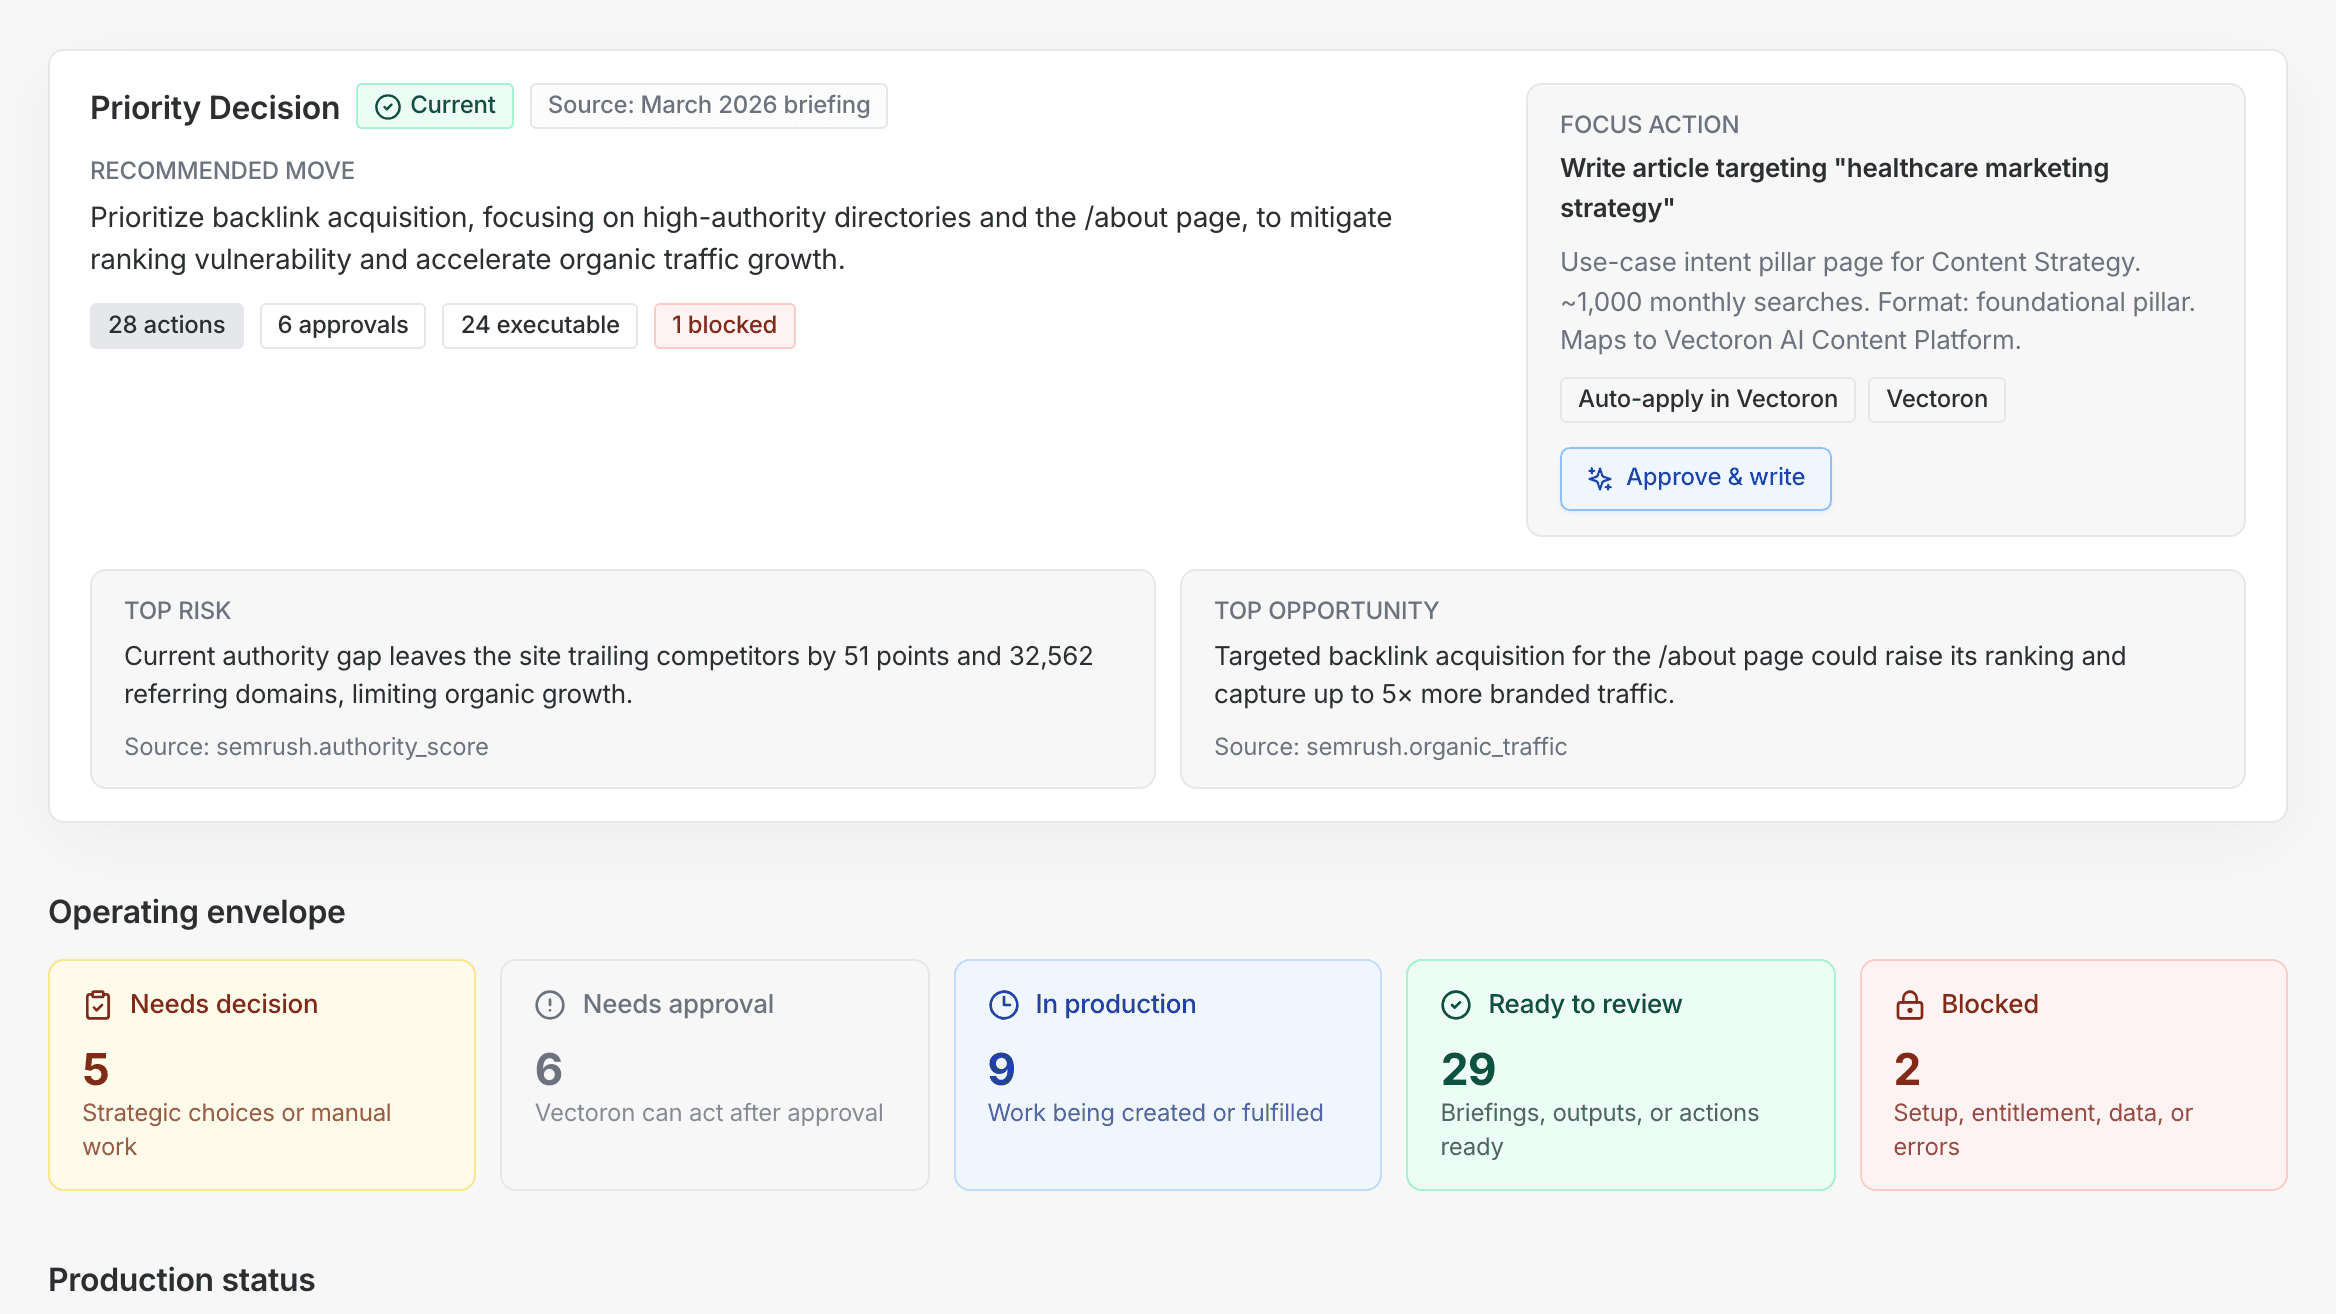Select the Vectoron tag
Viewport: 2336px width, 1314px height.
point(1936,399)
